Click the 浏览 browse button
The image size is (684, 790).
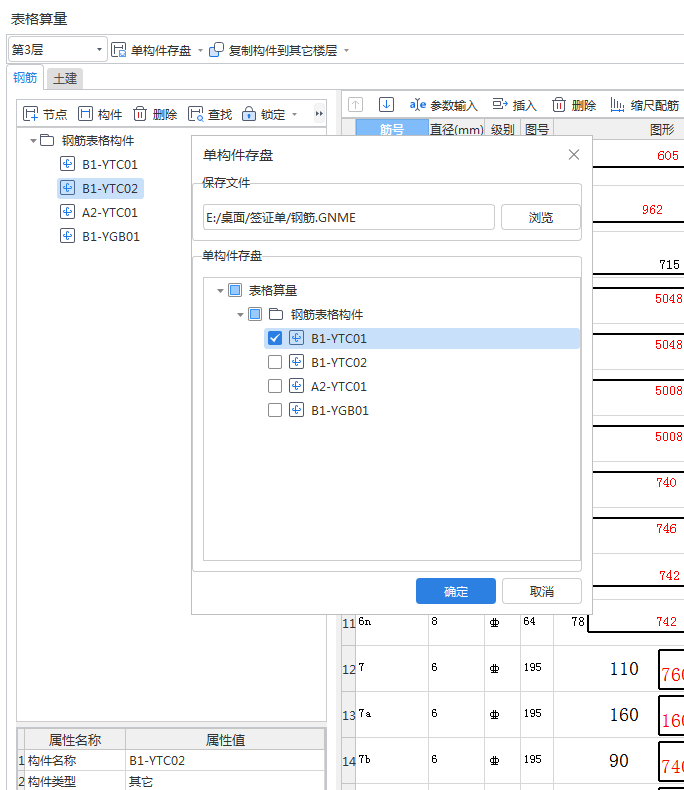pyautogui.click(x=540, y=217)
